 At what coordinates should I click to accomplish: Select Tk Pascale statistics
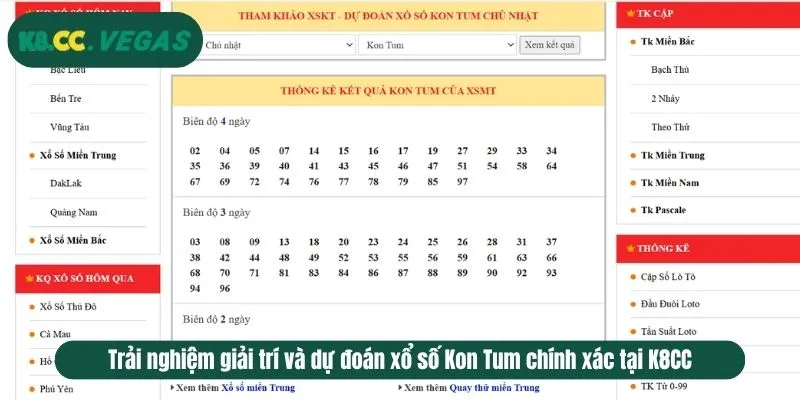point(663,210)
